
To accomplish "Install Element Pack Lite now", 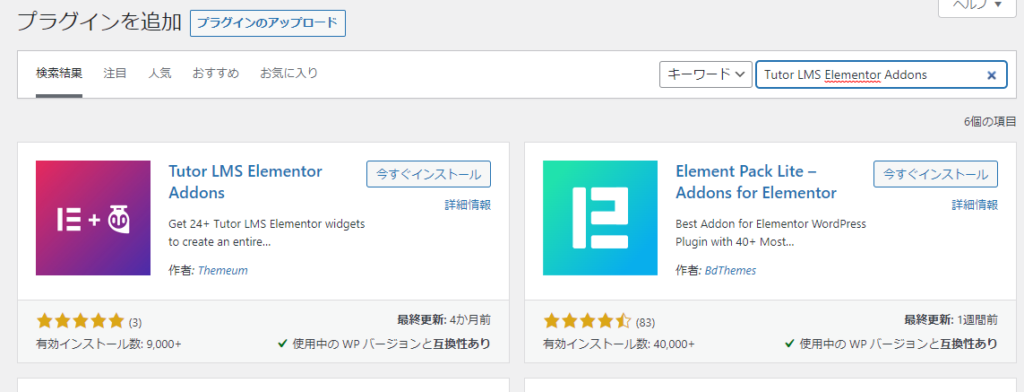I will click(x=935, y=174).
